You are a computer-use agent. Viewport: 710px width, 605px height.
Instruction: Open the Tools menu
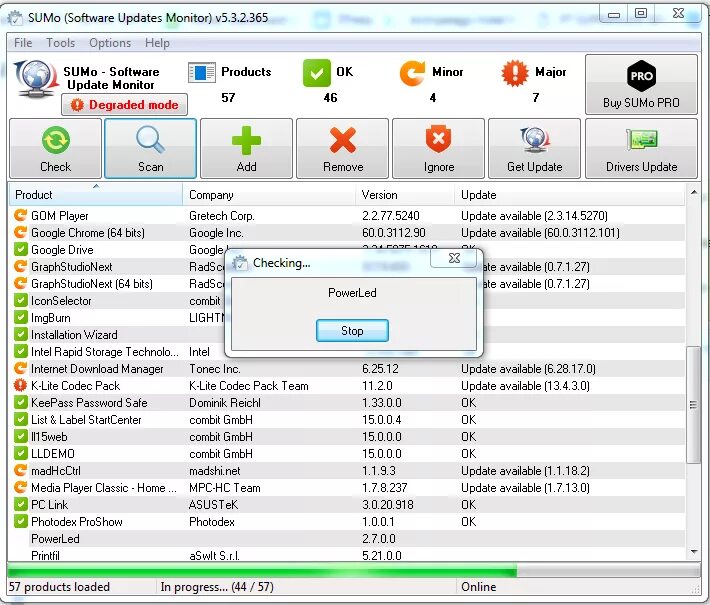pos(61,43)
